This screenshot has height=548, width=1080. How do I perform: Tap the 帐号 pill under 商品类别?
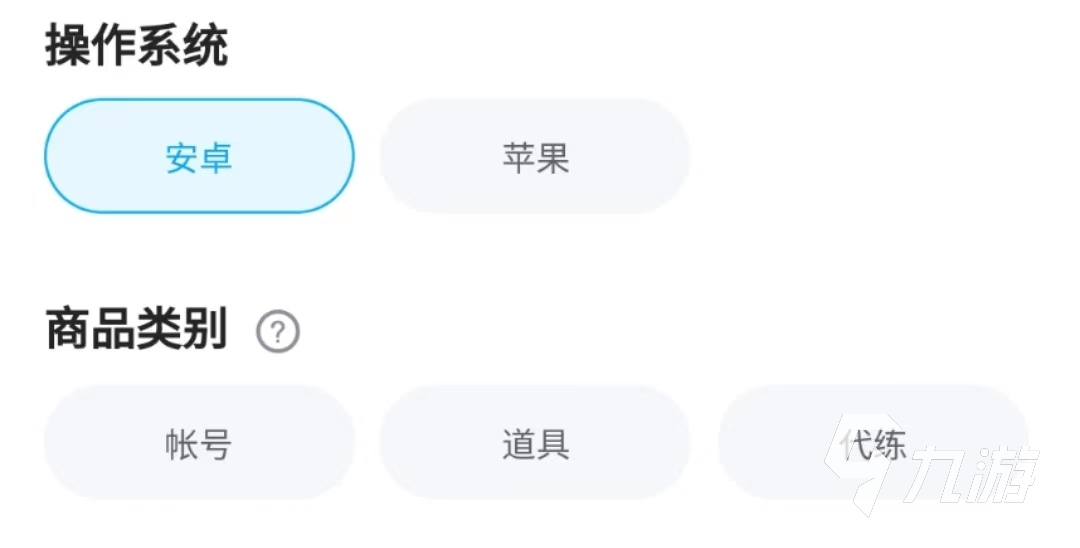(x=199, y=443)
